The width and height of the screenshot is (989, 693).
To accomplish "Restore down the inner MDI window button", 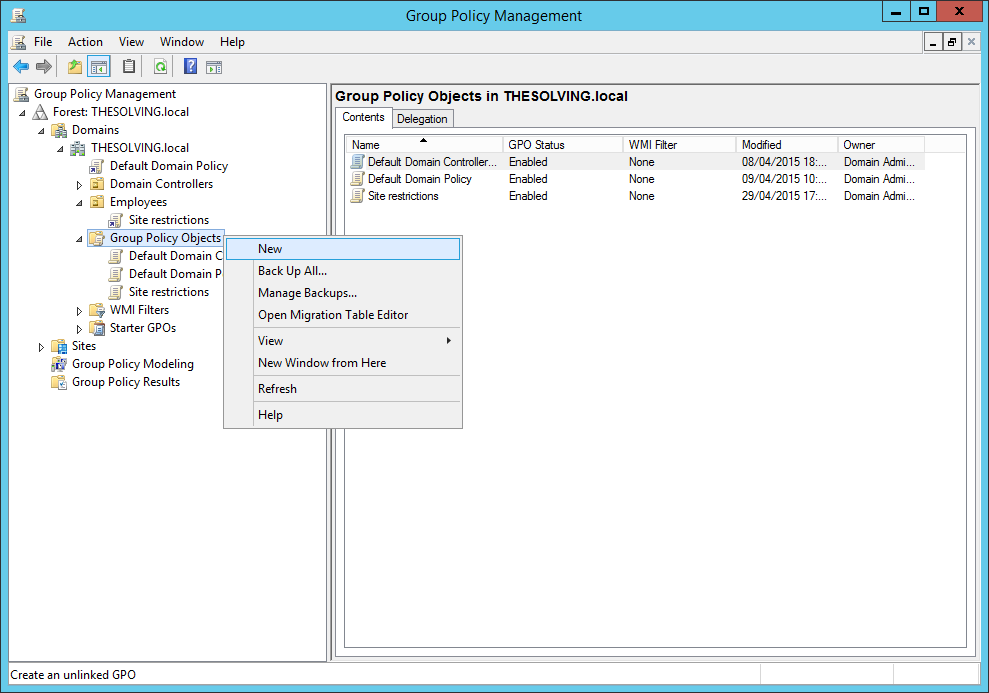I will pyautogui.click(x=952, y=42).
